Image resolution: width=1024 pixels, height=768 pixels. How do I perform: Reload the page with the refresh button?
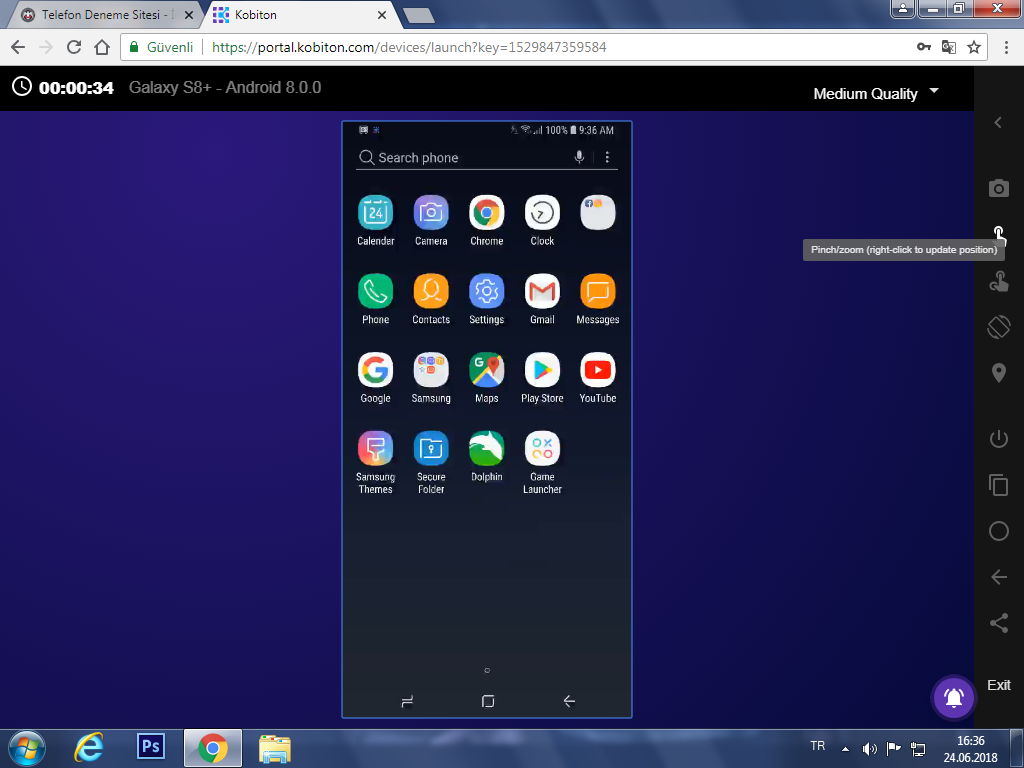point(74,47)
